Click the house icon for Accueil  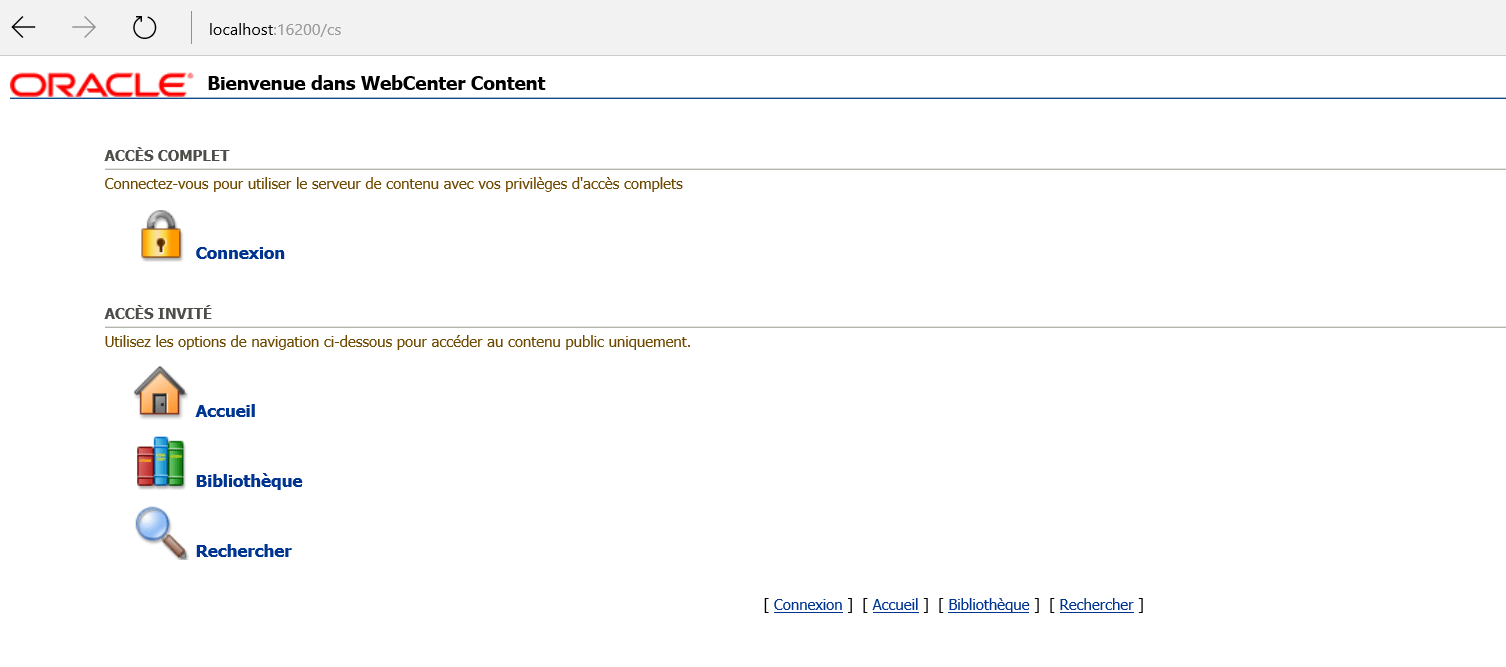tap(160, 392)
